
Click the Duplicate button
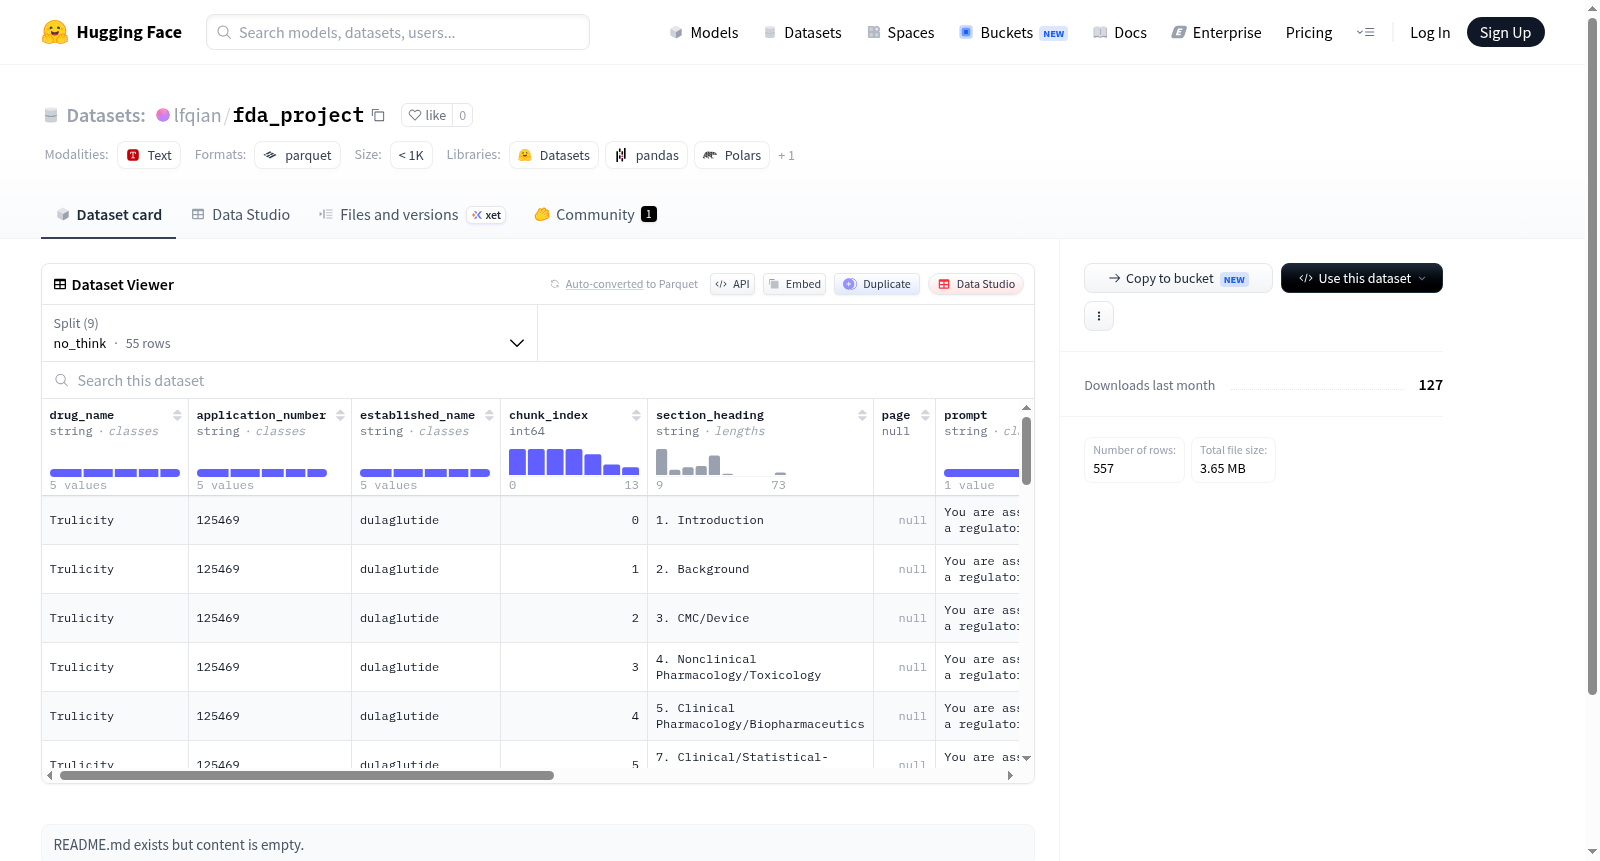876,284
